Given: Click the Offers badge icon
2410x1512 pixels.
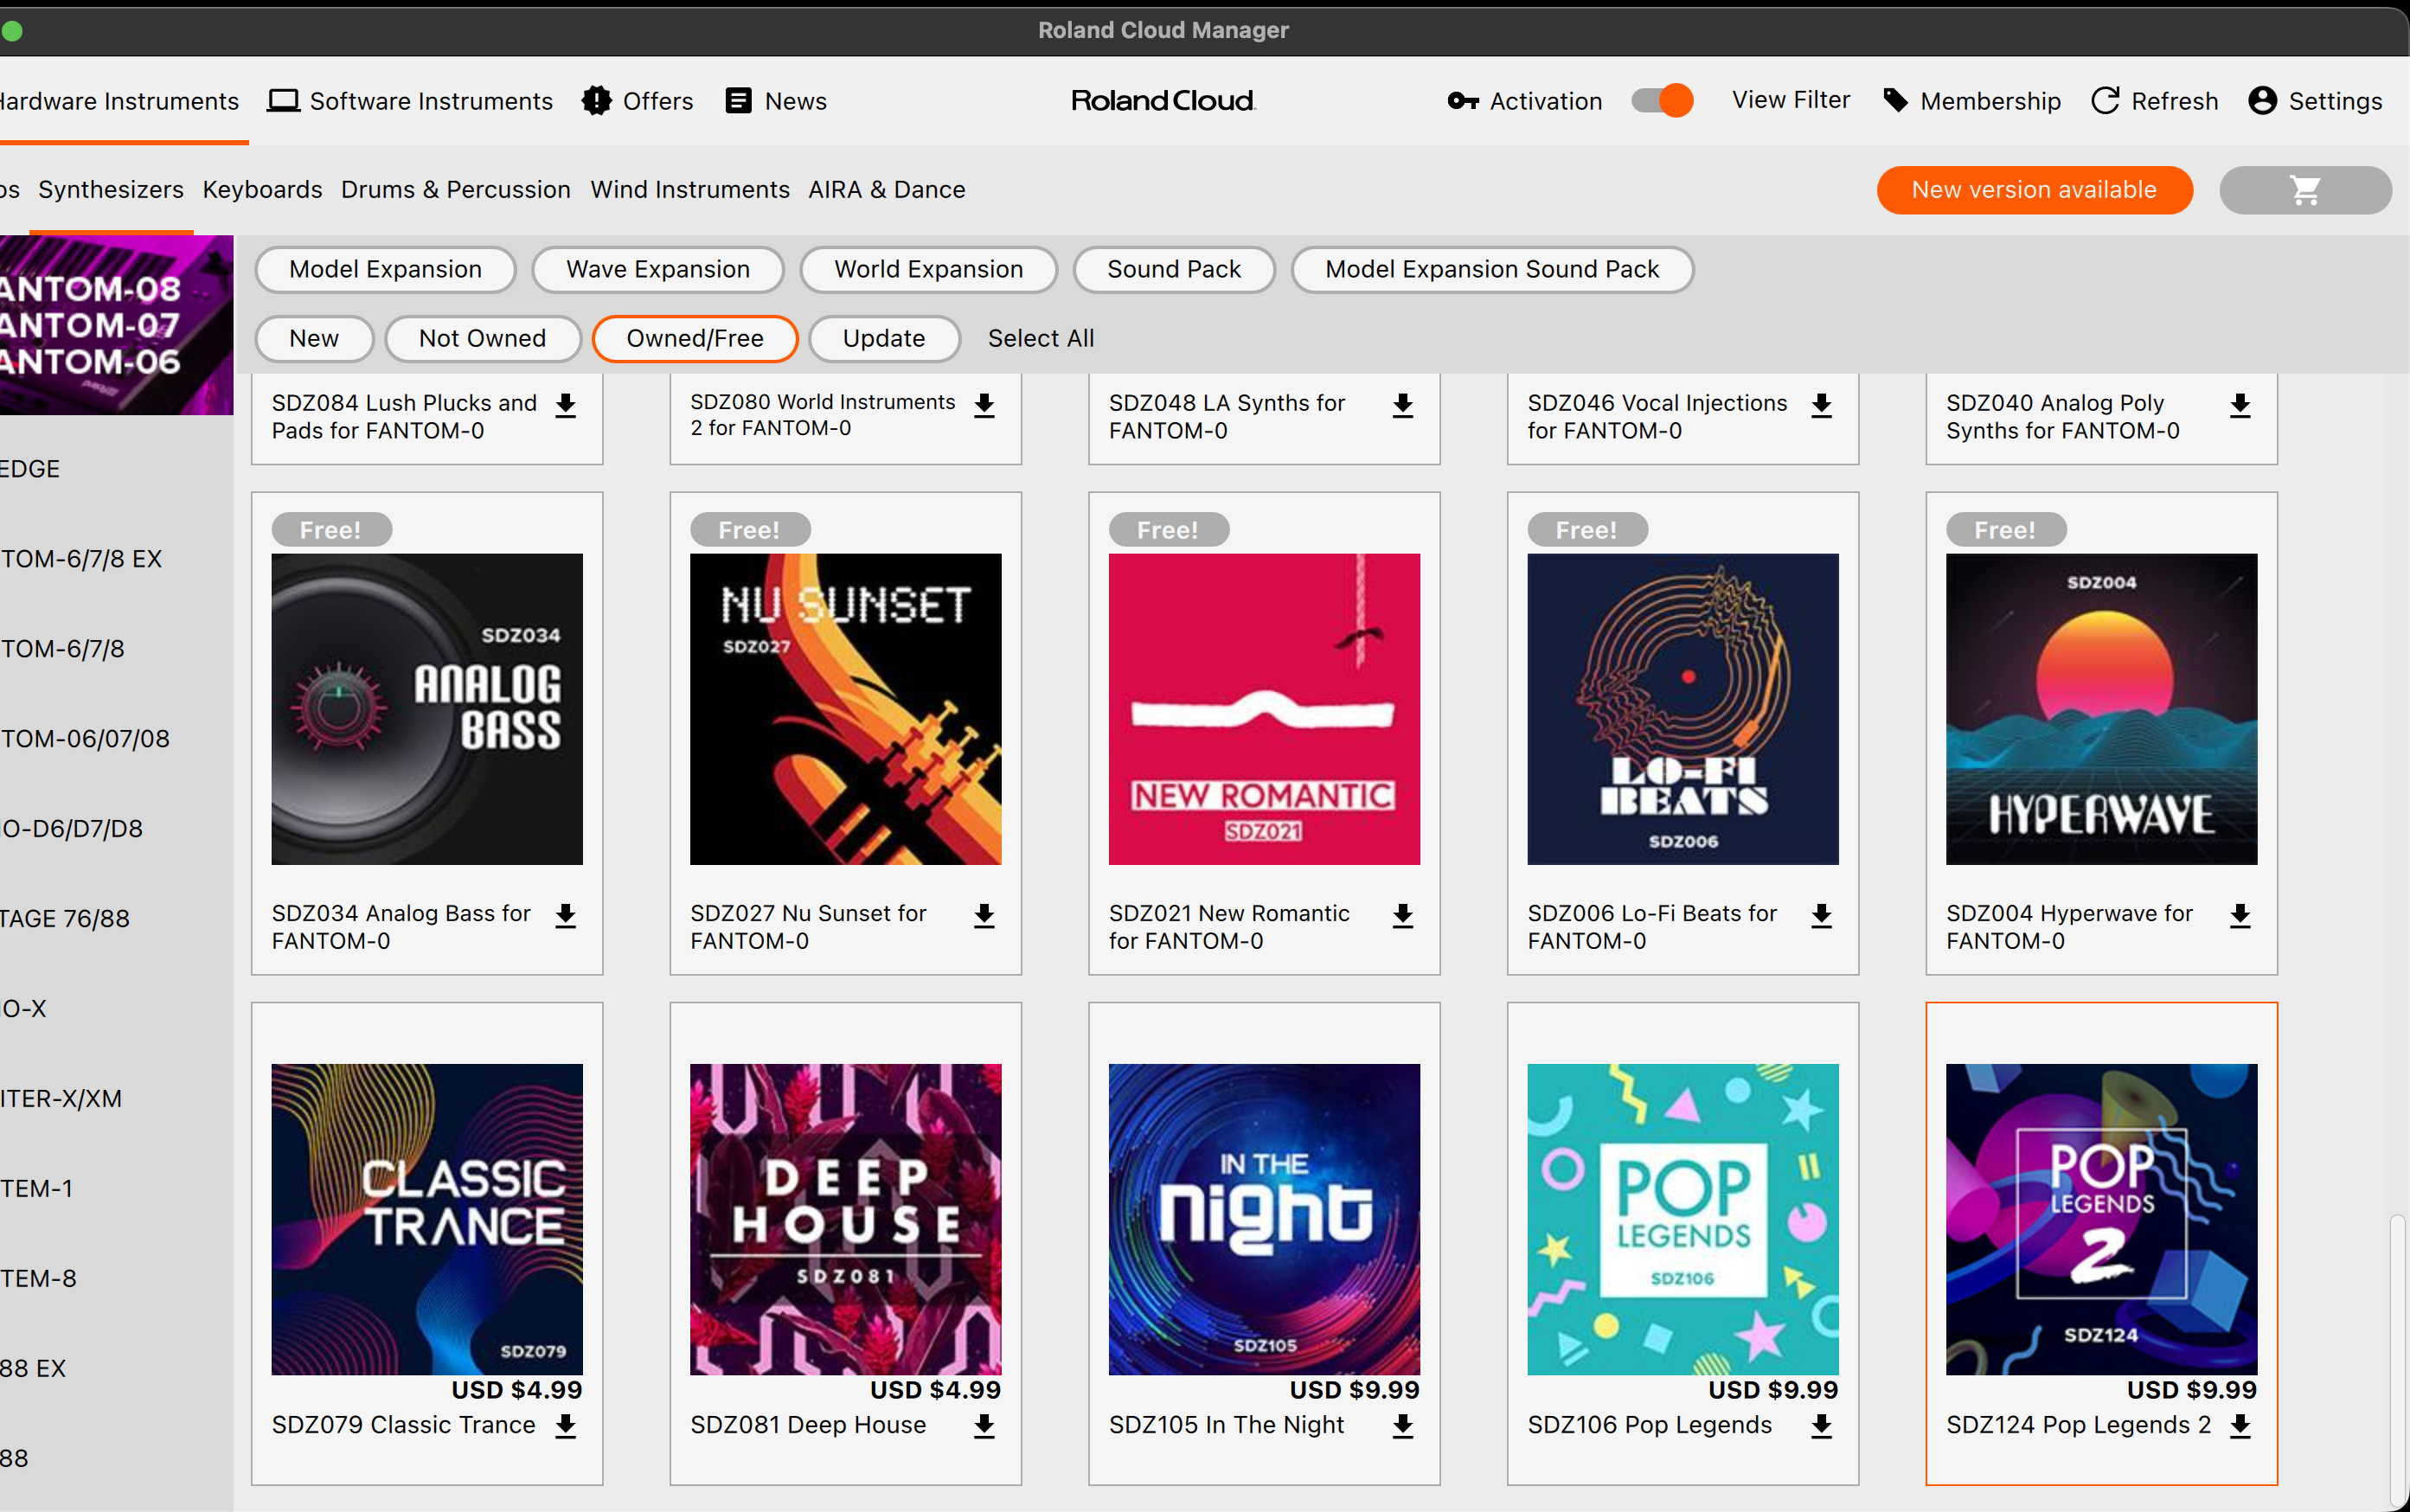Looking at the screenshot, I should (597, 100).
